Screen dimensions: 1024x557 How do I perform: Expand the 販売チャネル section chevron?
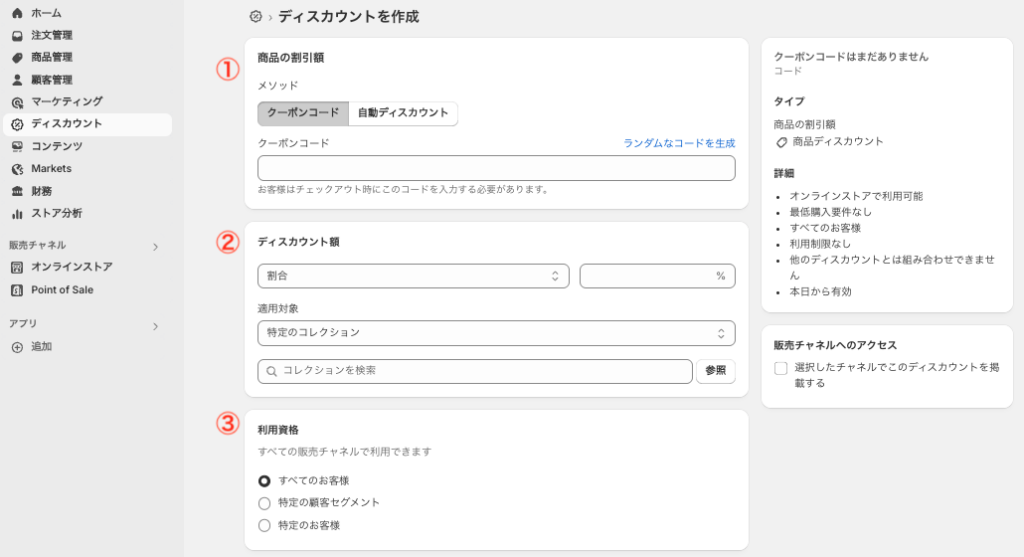point(155,246)
